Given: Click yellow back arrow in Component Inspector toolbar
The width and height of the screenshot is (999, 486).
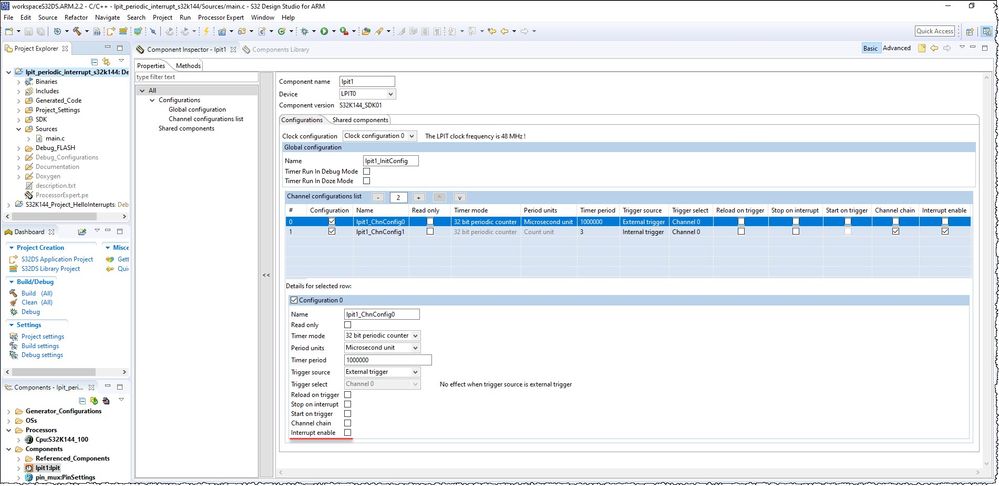Looking at the screenshot, I should click(934, 48).
